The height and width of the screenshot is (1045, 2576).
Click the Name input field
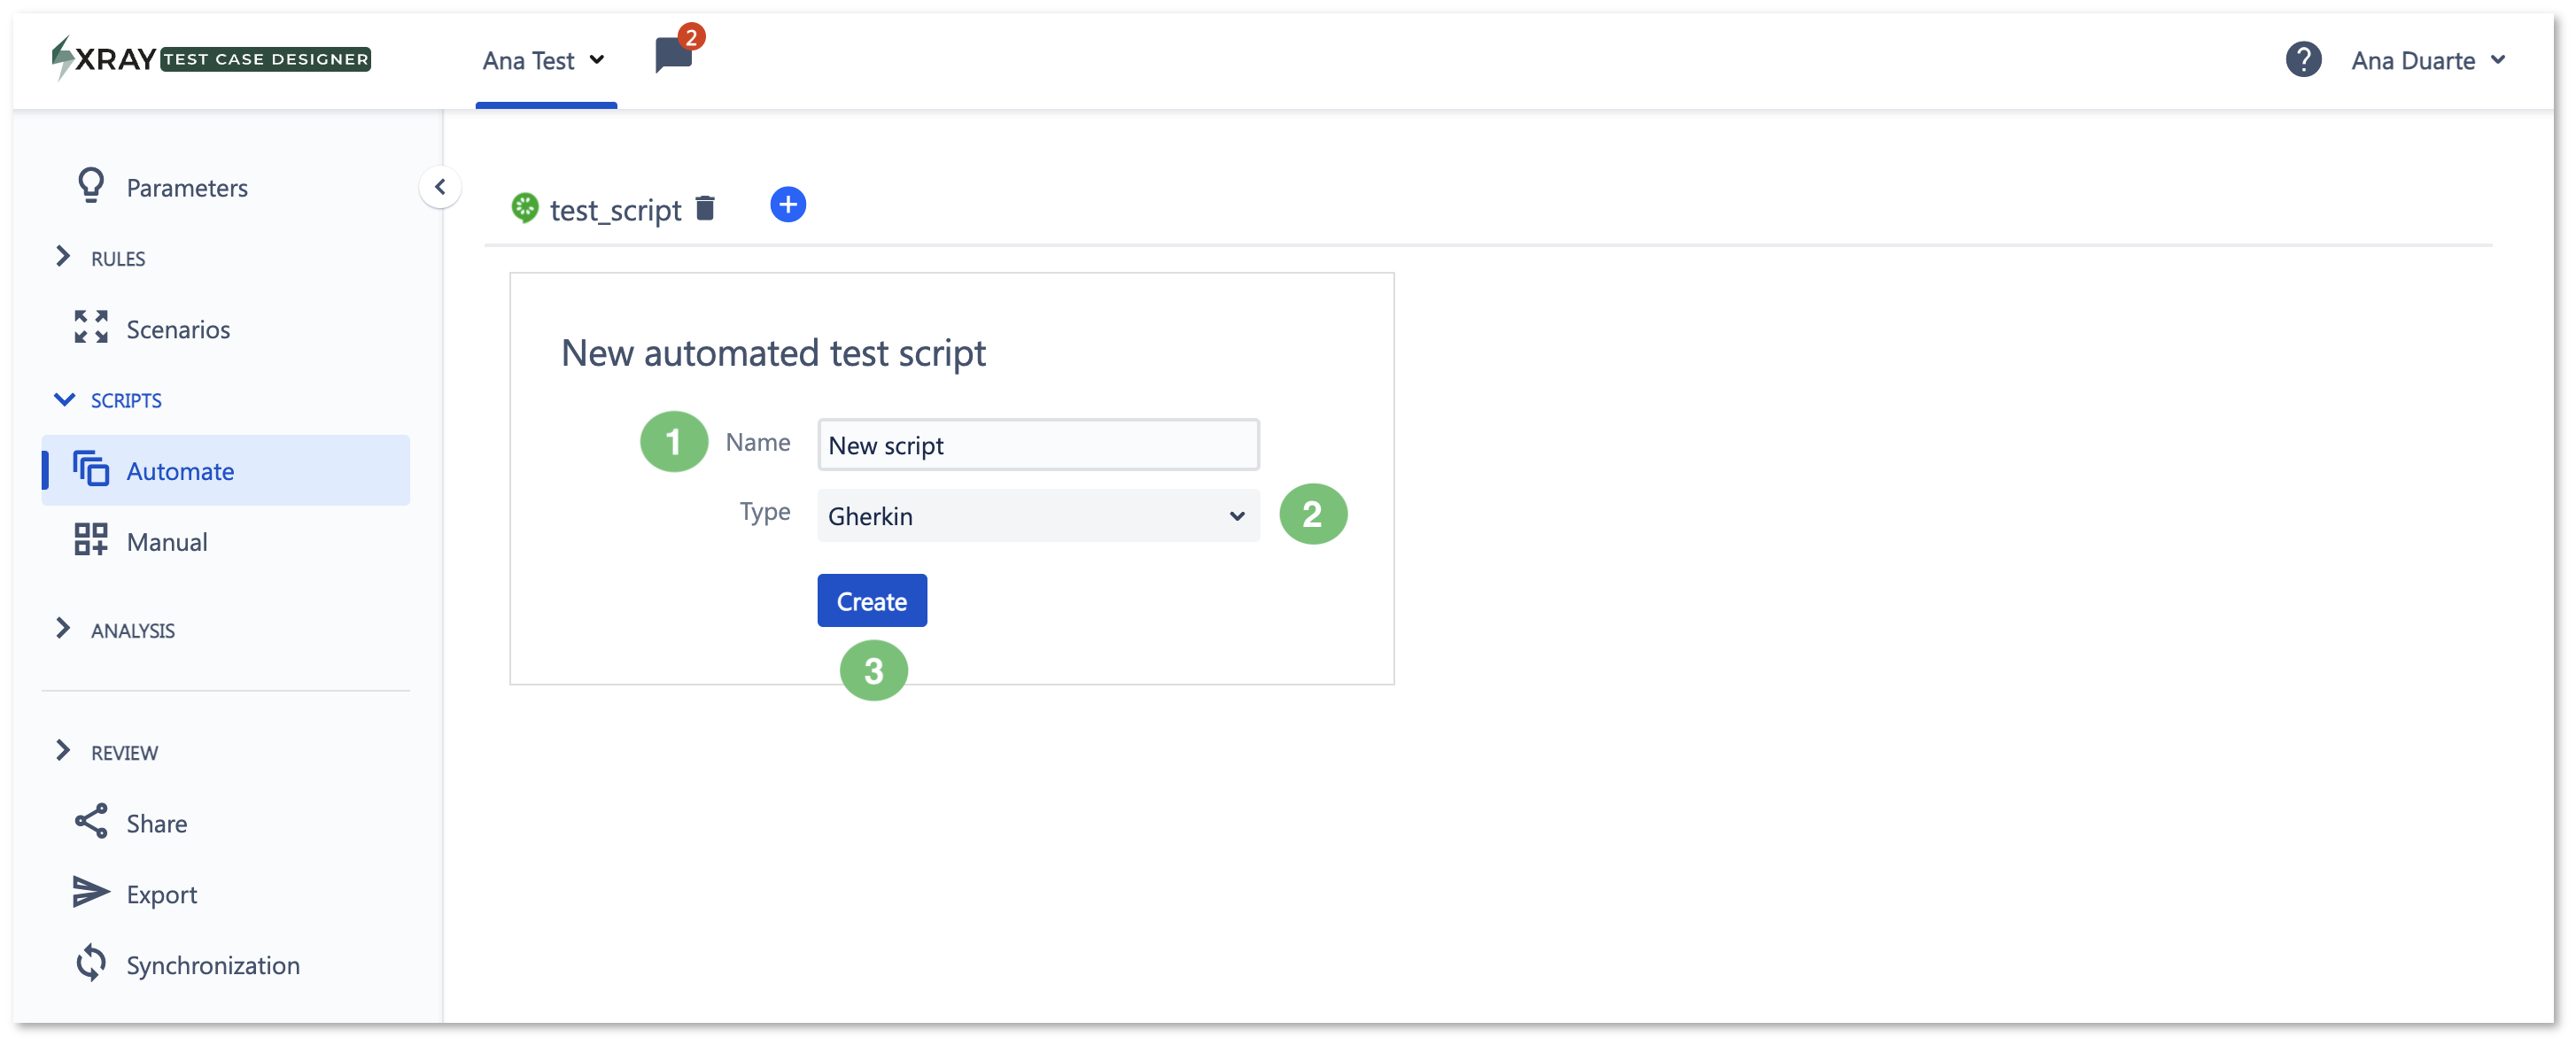(x=1038, y=445)
